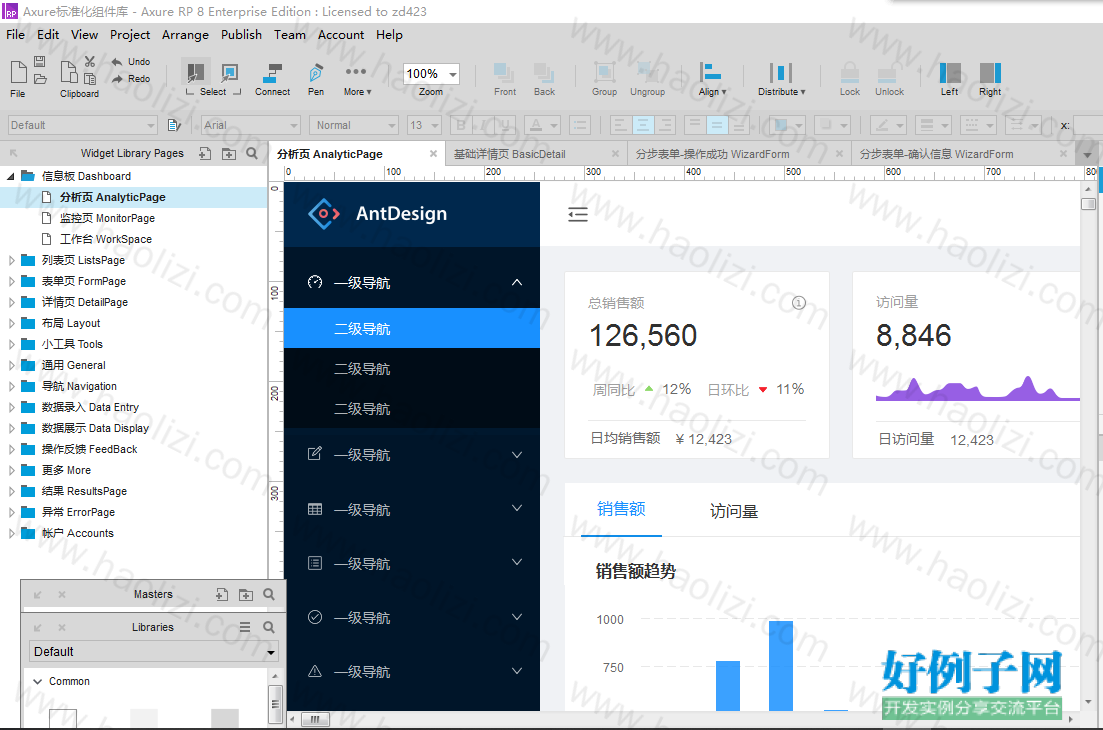
Task: Click the info icon on 总销售额 card
Action: click(x=799, y=302)
